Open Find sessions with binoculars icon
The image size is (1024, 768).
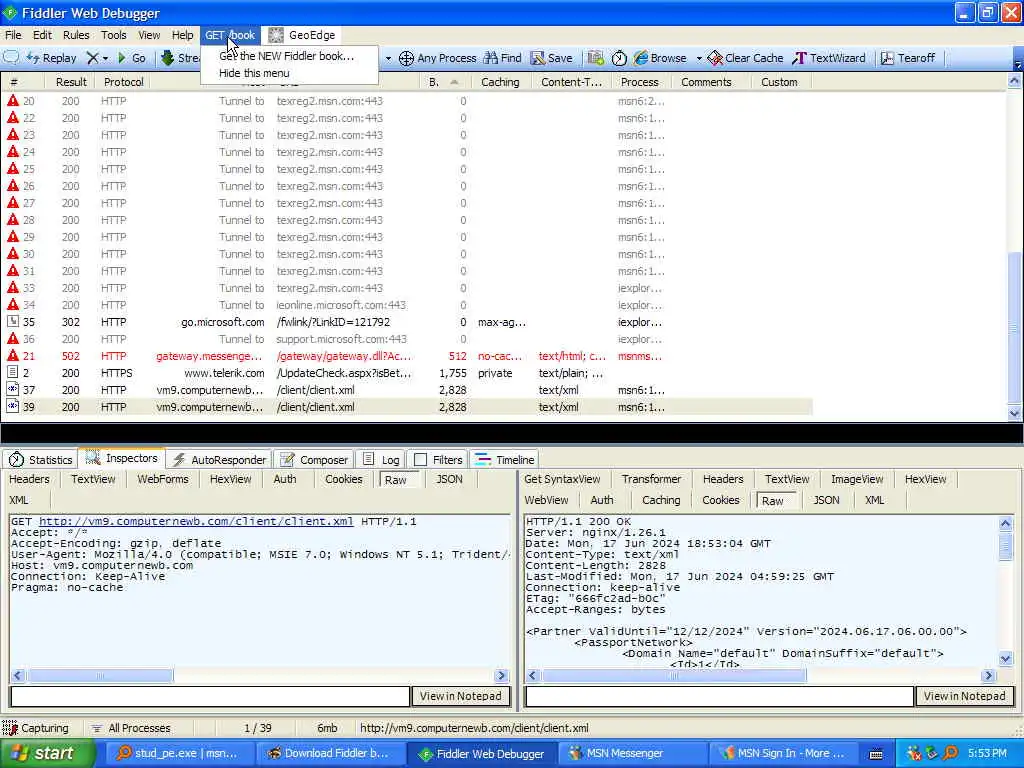[x=502, y=58]
